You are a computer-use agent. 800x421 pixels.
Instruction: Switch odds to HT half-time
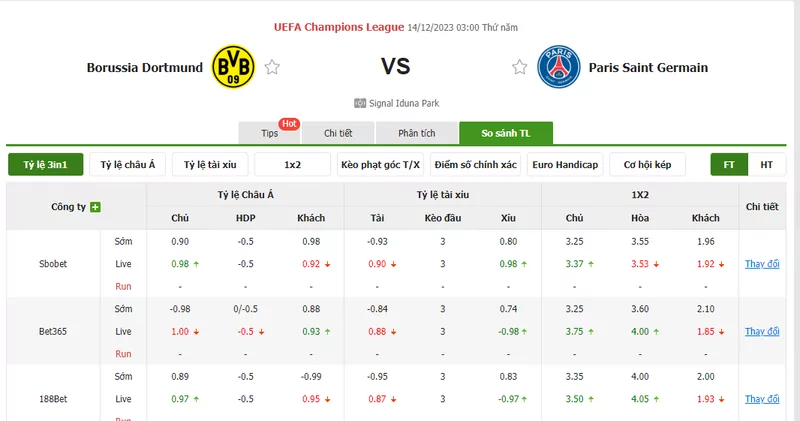pos(766,165)
